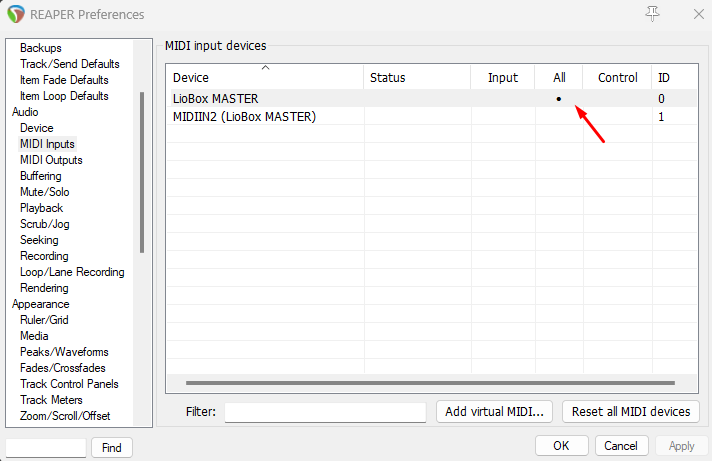This screenshot has width=712, height=461.
Task: Open Zoom/Scroll/Offset settings
Action: (65, 416)
